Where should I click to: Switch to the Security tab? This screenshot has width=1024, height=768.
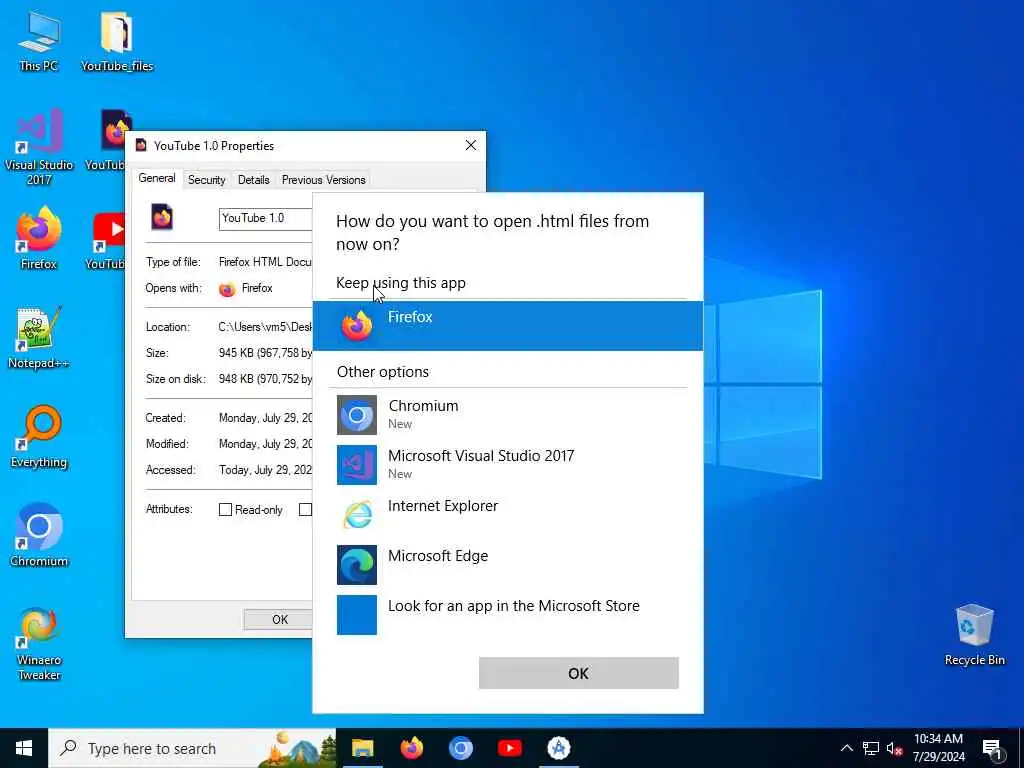coord(206,180)
